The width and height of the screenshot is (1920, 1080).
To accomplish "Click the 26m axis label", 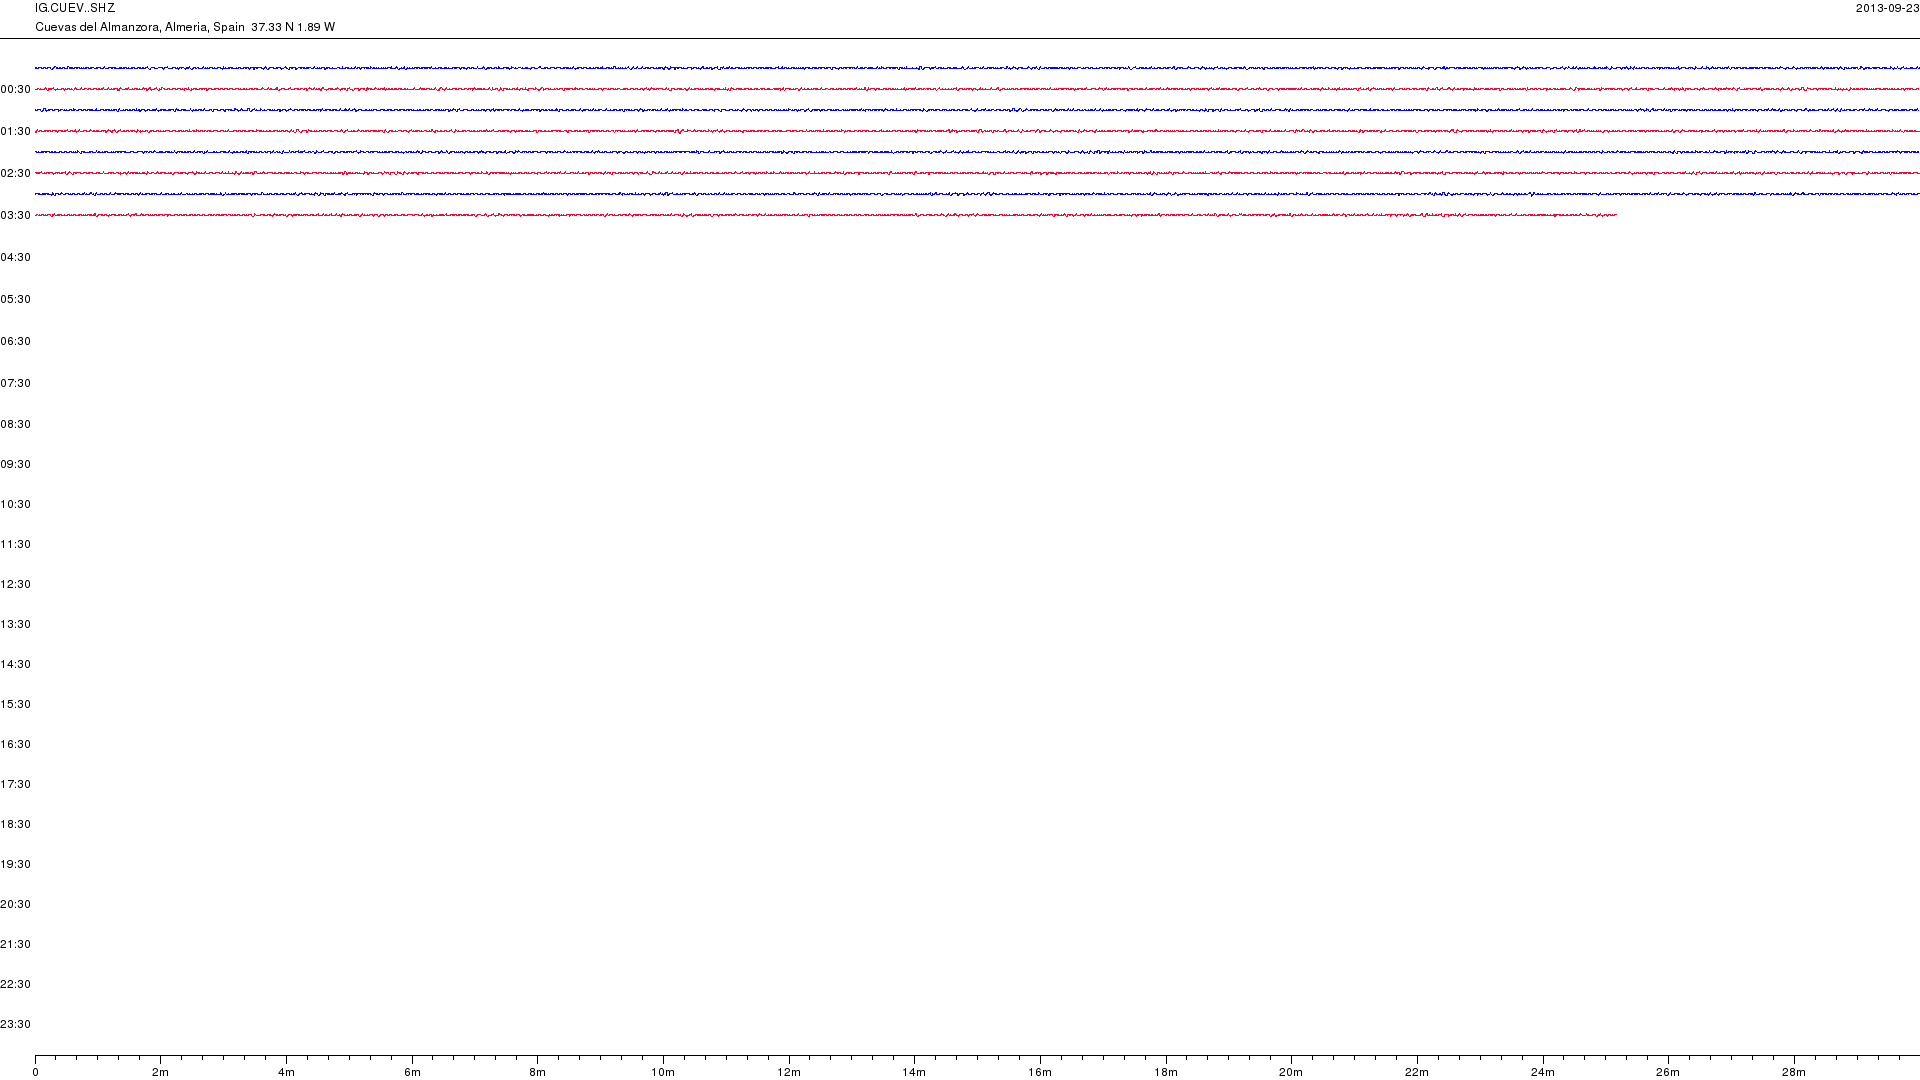I will pyautogui.click(x=1668, y=1073).
